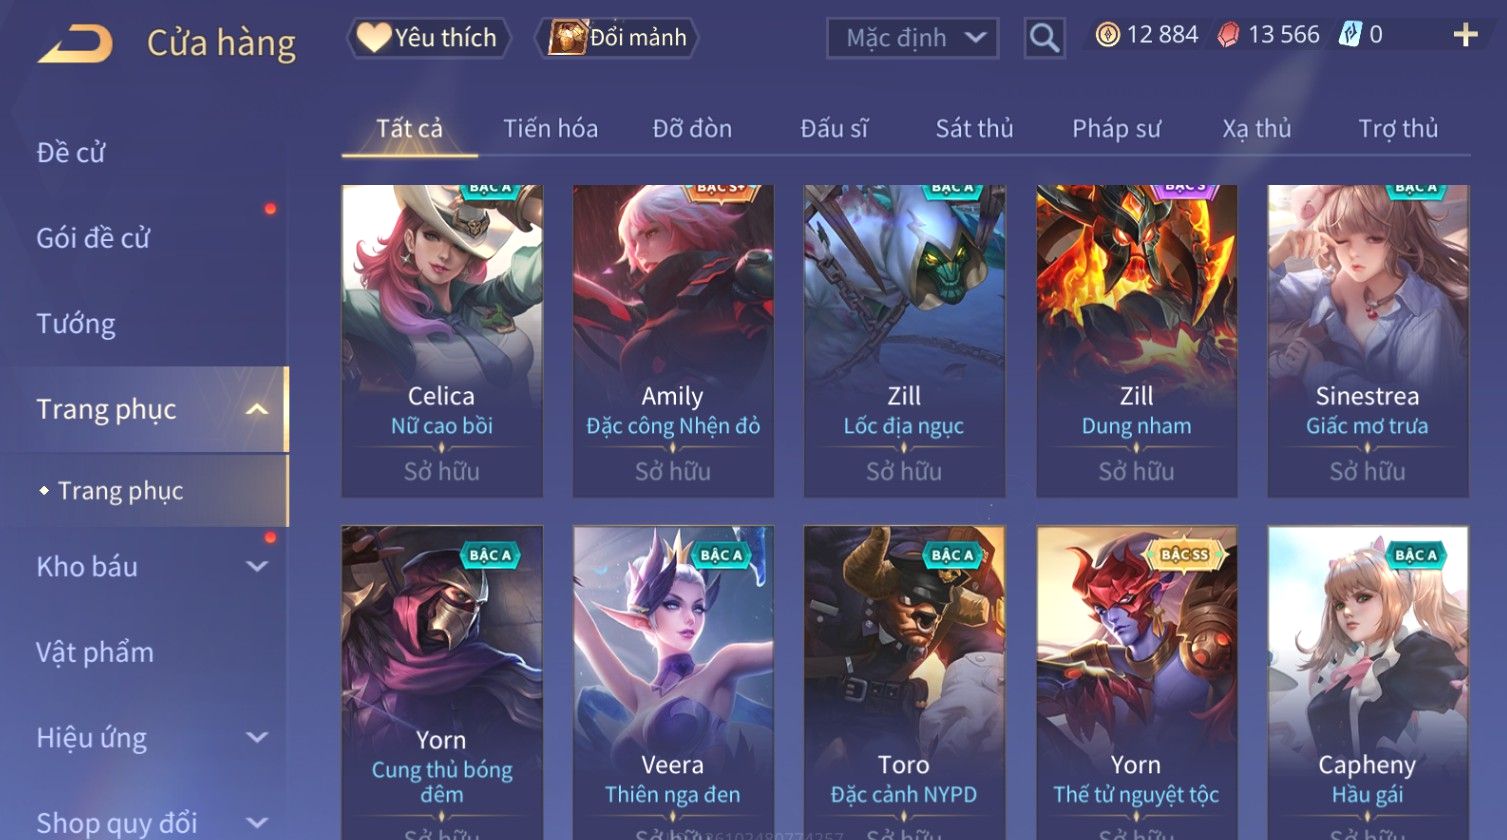Viewport: 1507px width, 840px height.
Task: Open Gói đề cử in sidebar
Action: (x=93, y=238)
